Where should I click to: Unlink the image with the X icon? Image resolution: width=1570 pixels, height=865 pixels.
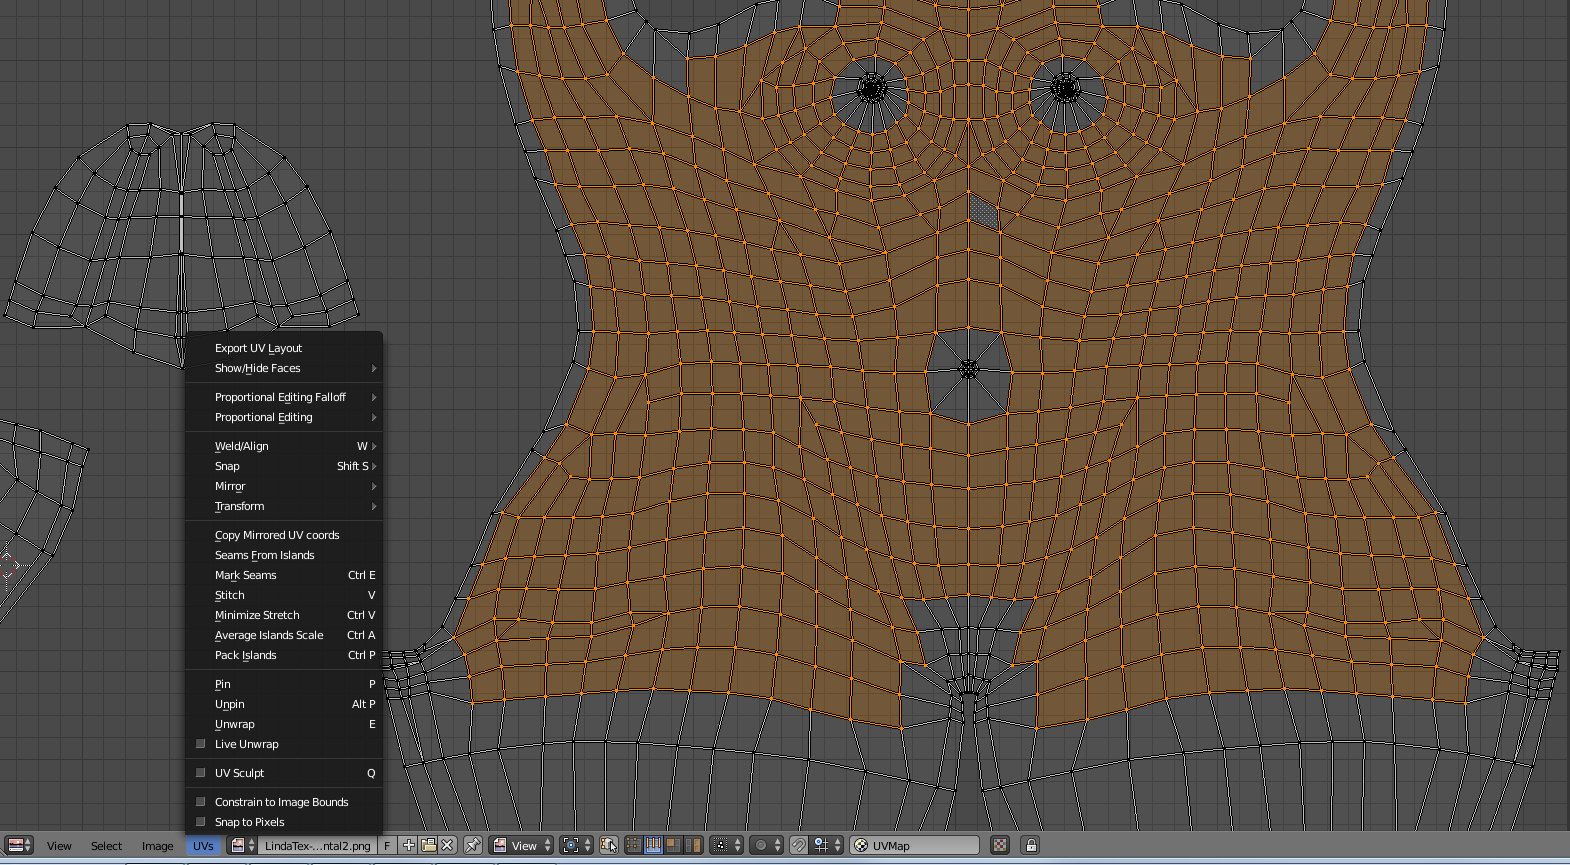click(x=447, y=845)
